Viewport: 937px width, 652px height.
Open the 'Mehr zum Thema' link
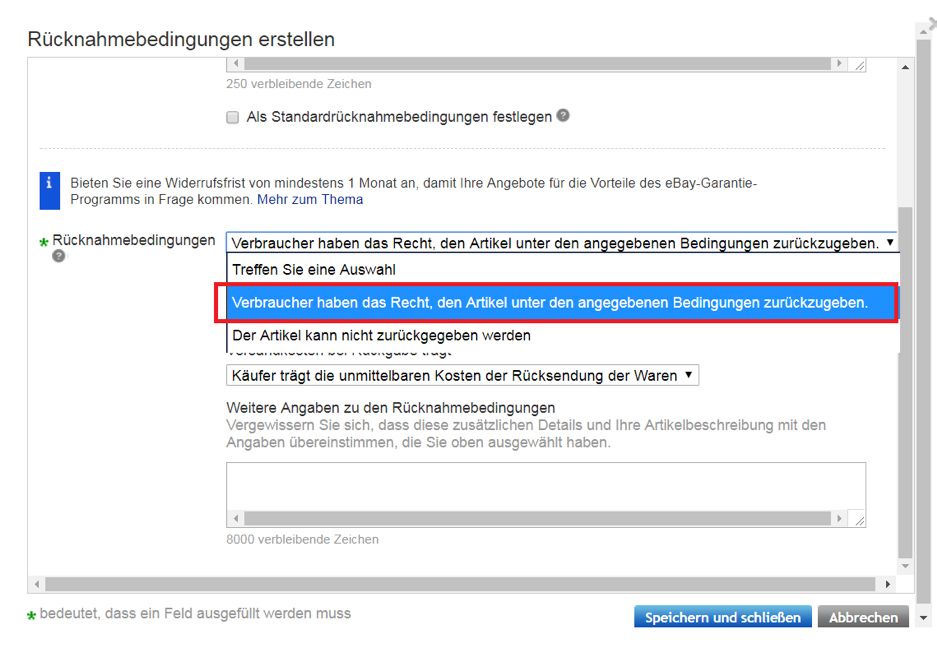click(x=310, y=200)
